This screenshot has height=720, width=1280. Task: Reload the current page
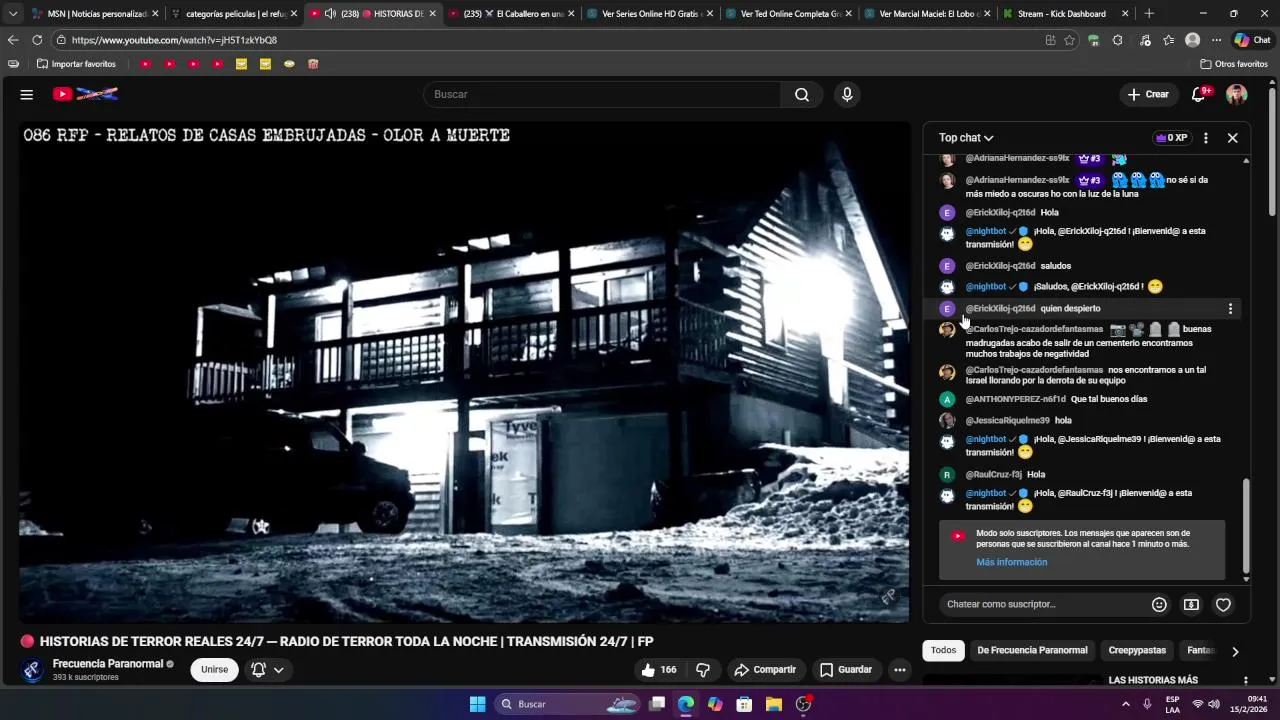tap(37, 40)
